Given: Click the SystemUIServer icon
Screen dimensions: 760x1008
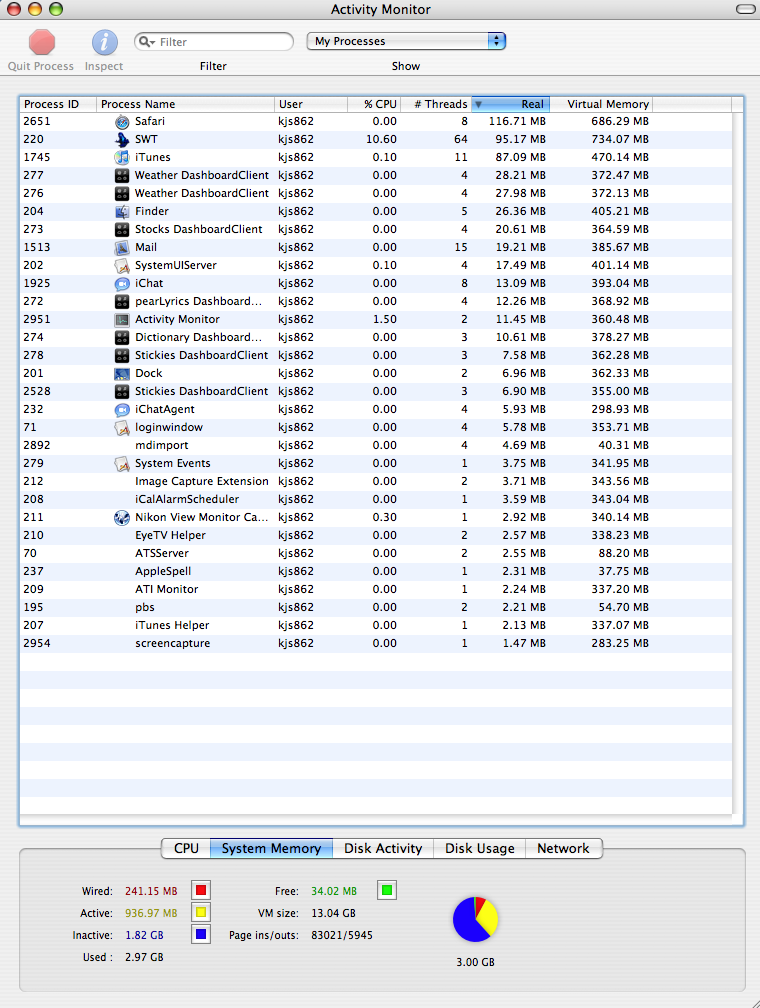Looking at the screenshot, I should pyautogui.click(x=122, y=266).
